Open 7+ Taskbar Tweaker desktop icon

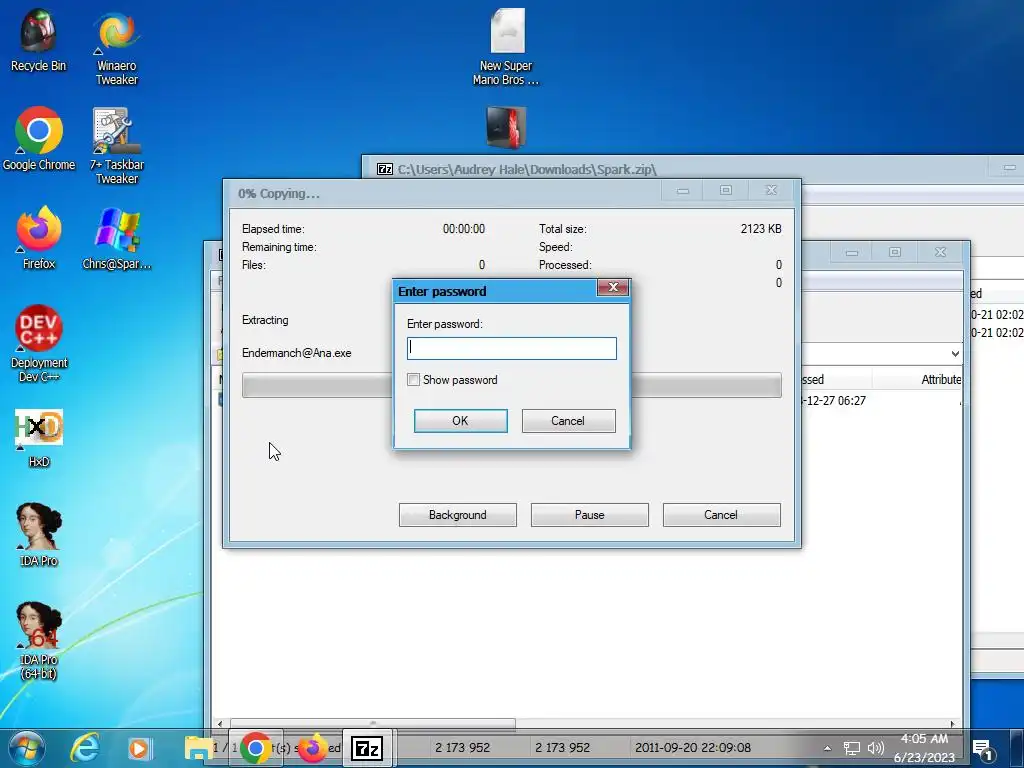click(117, 145)
